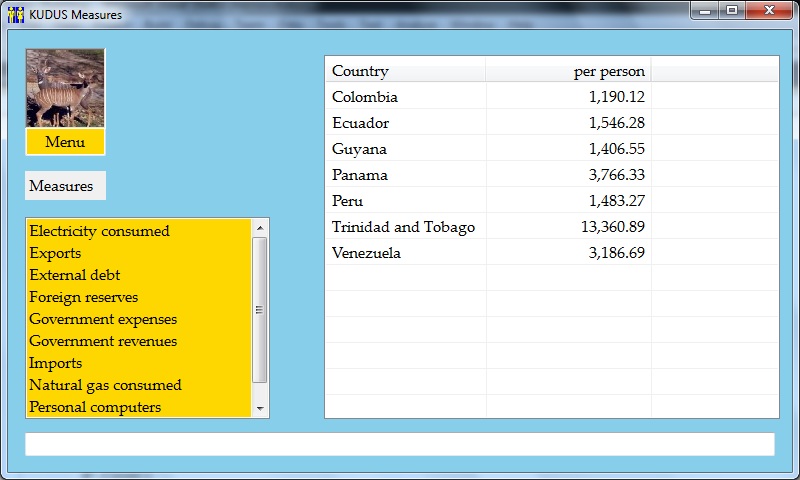This screenshot has height=480, width=800.
Task: Choose External debt measure
Action: click(x=75, y=275)
